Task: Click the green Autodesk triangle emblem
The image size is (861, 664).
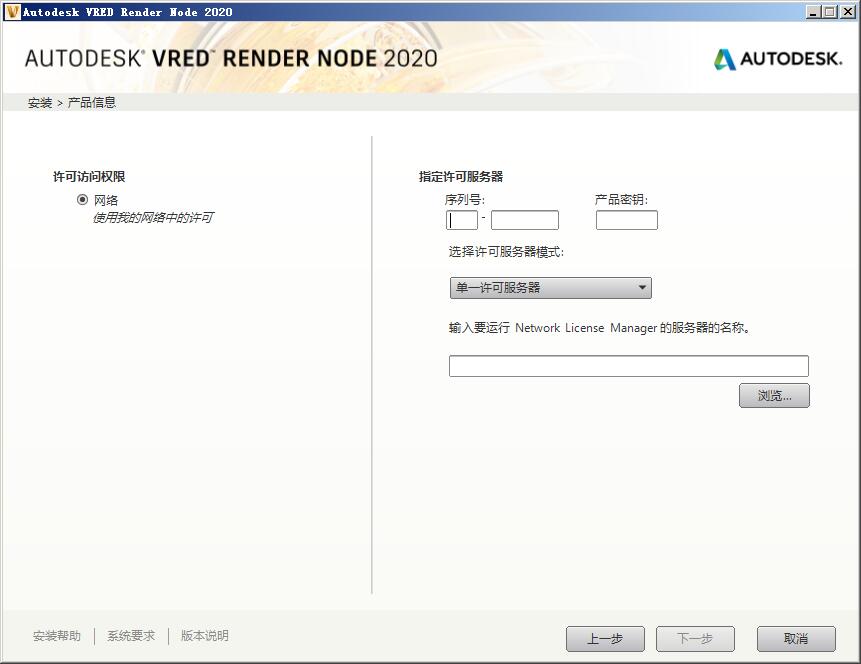Action: pos(723,59)
